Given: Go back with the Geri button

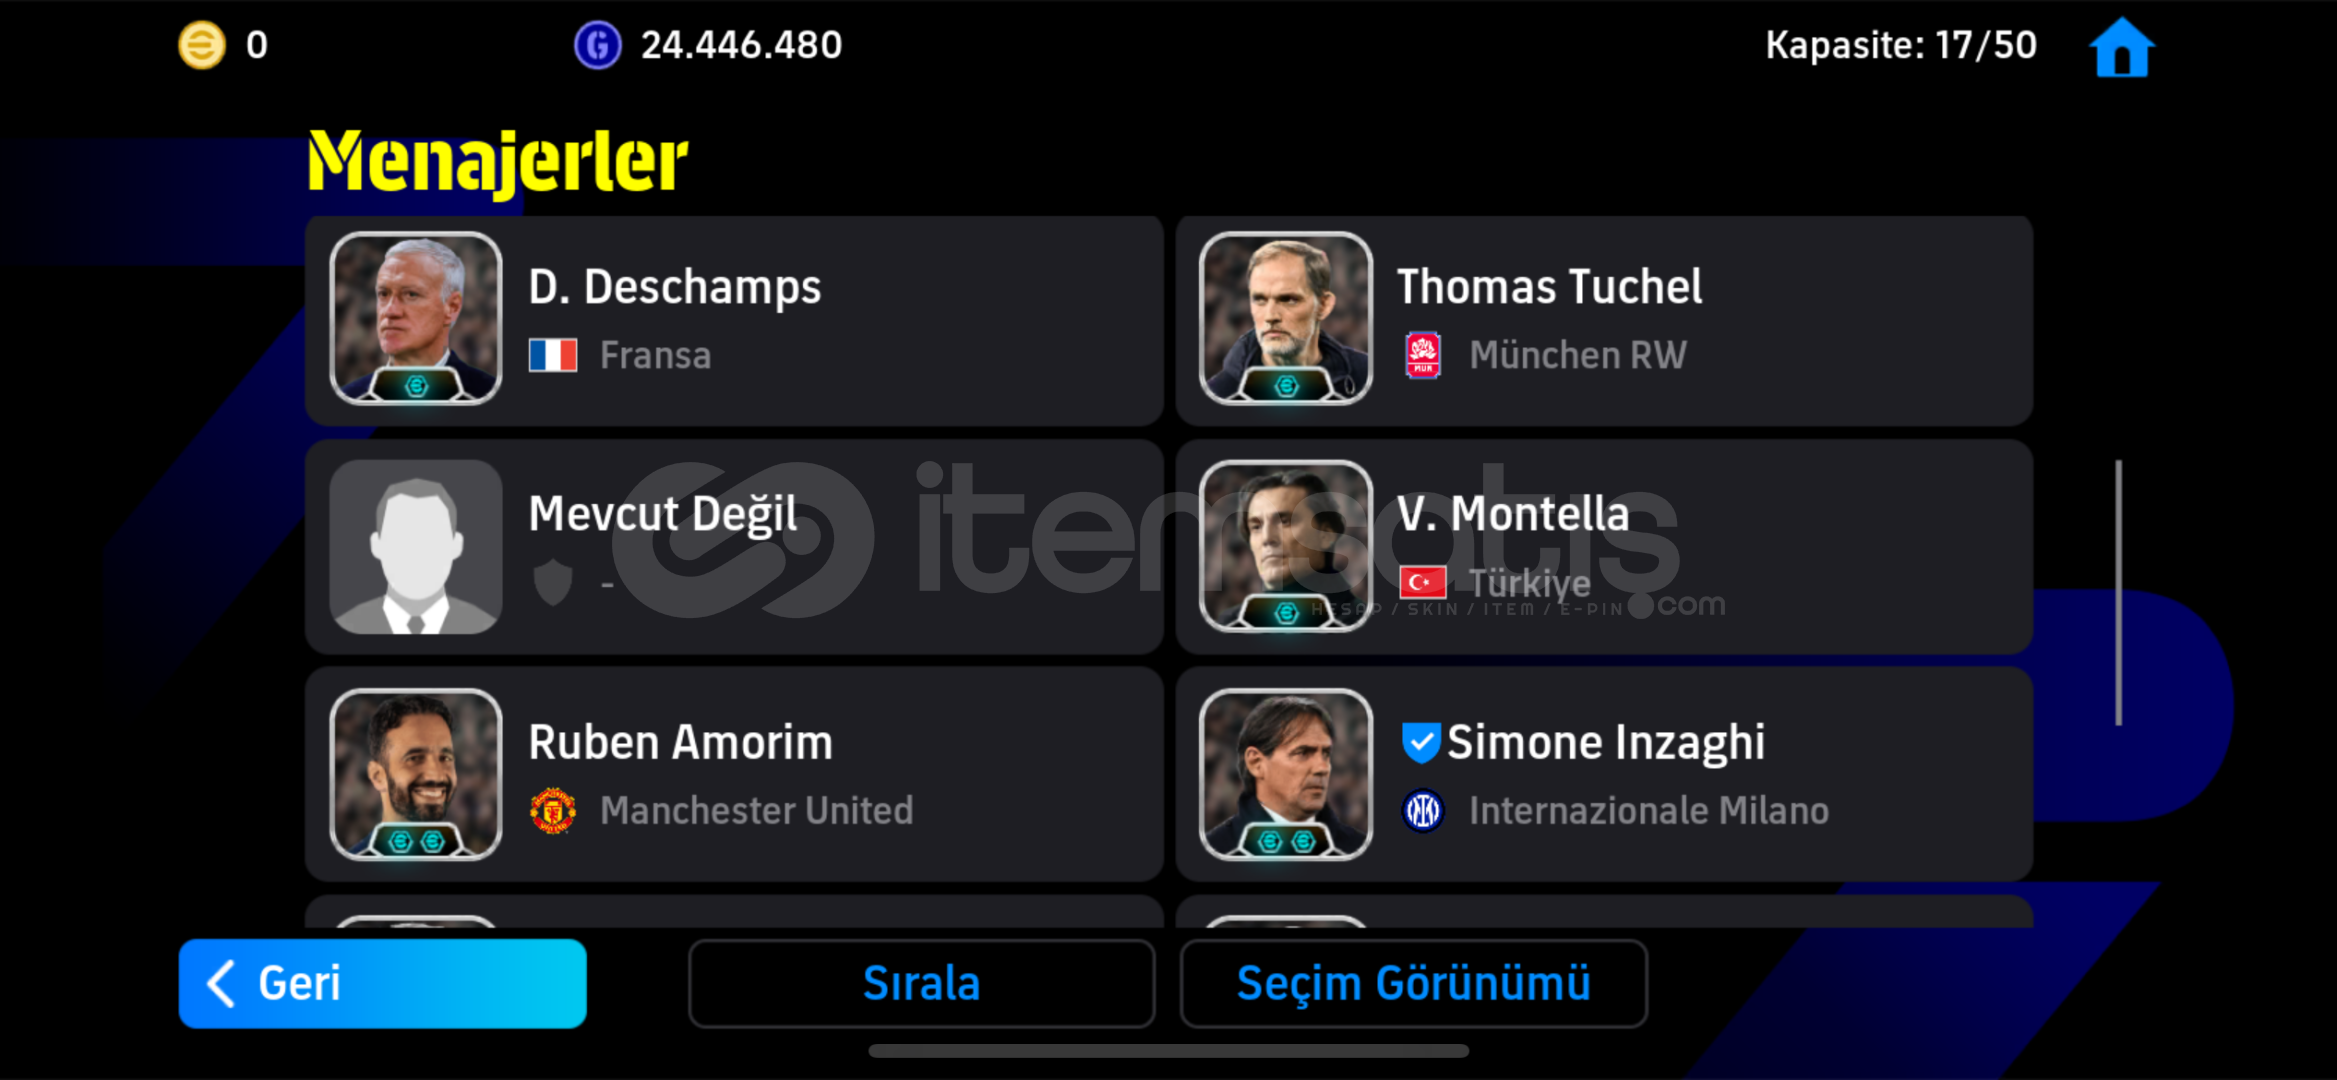Looking at the screenshot, I should point(382,983).
